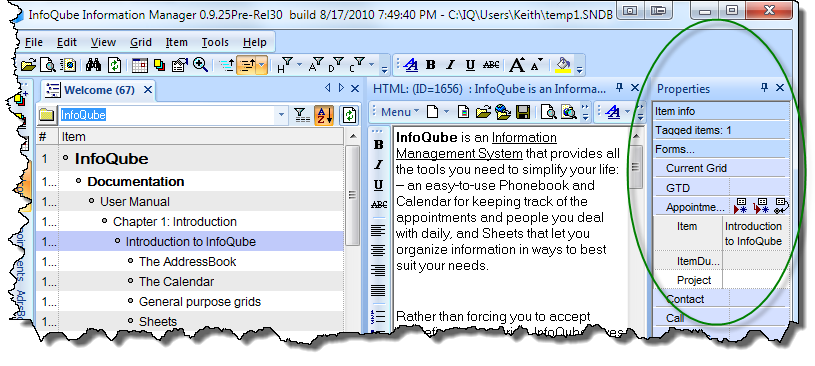Click the binoculars Find icon
Viewport: 815px width, 366px height.
[94, 65]
